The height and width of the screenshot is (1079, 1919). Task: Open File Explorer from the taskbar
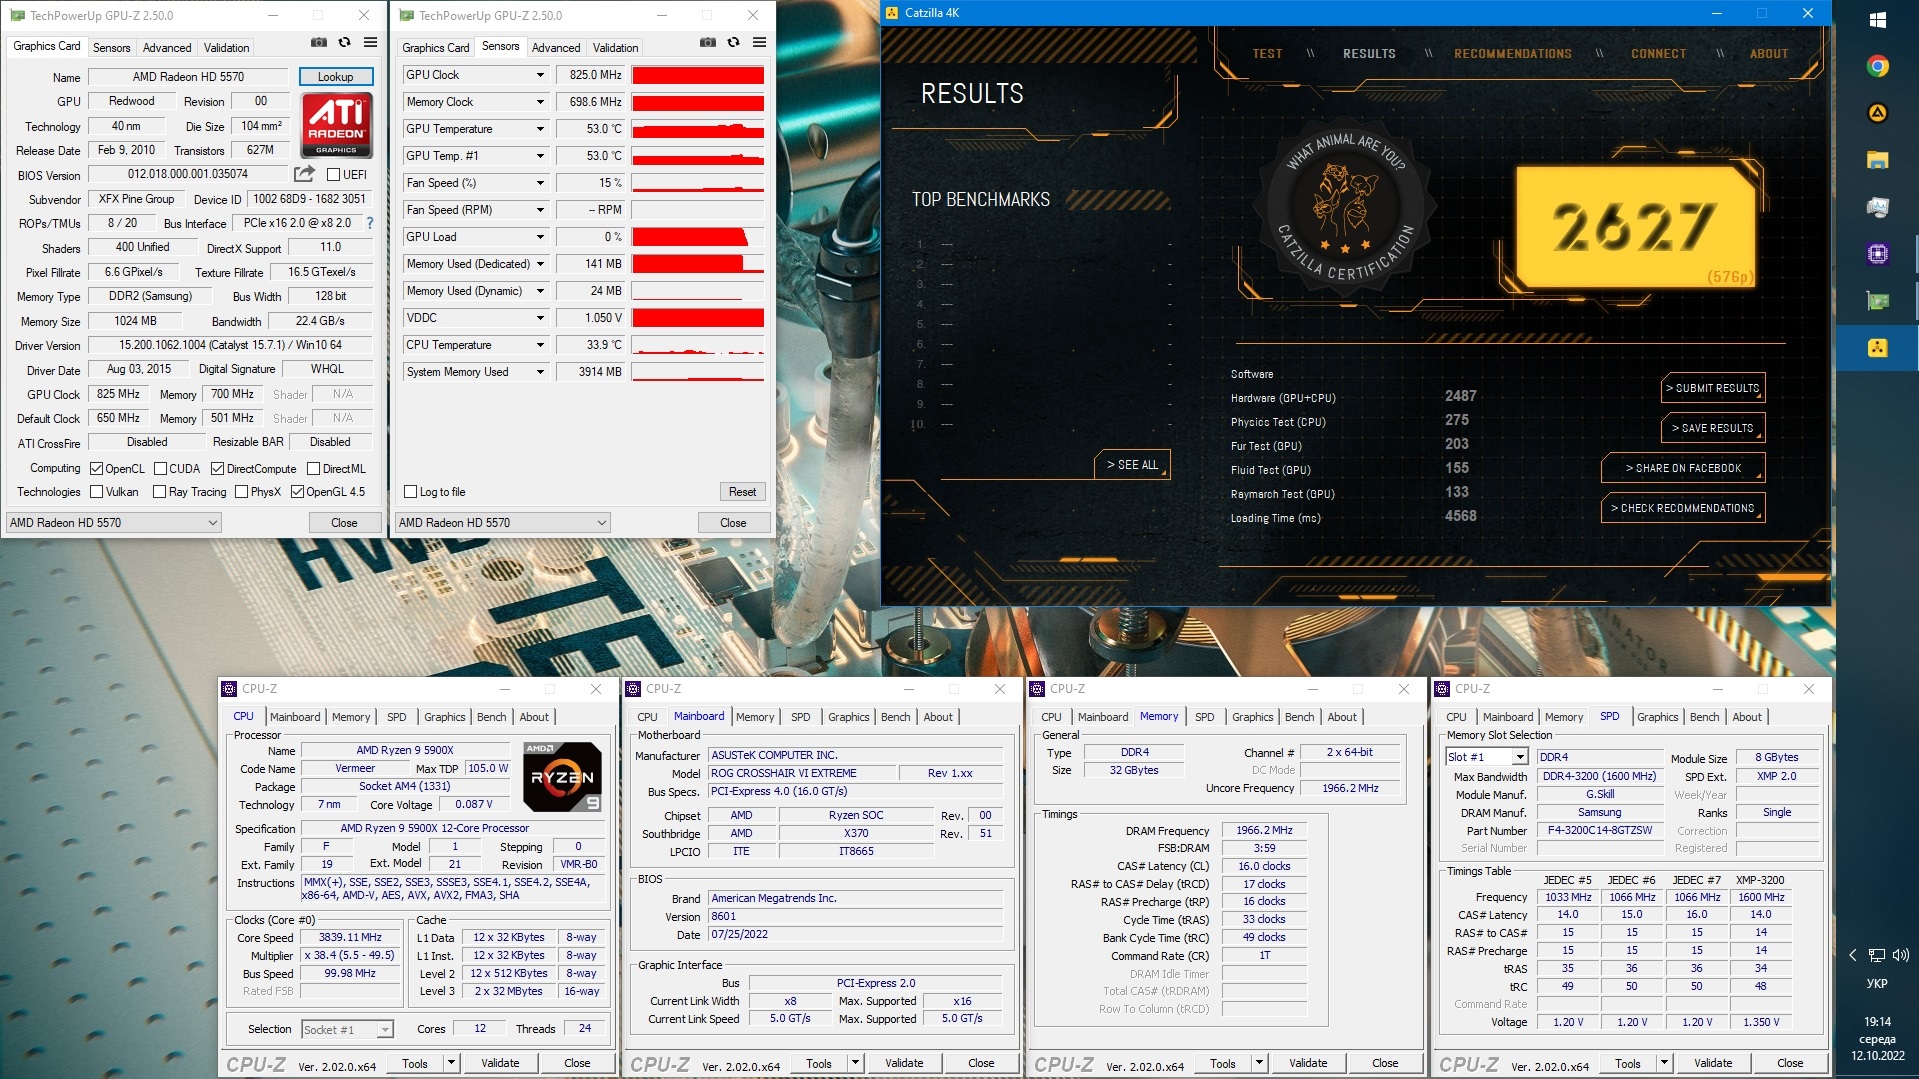point(1877,160)
